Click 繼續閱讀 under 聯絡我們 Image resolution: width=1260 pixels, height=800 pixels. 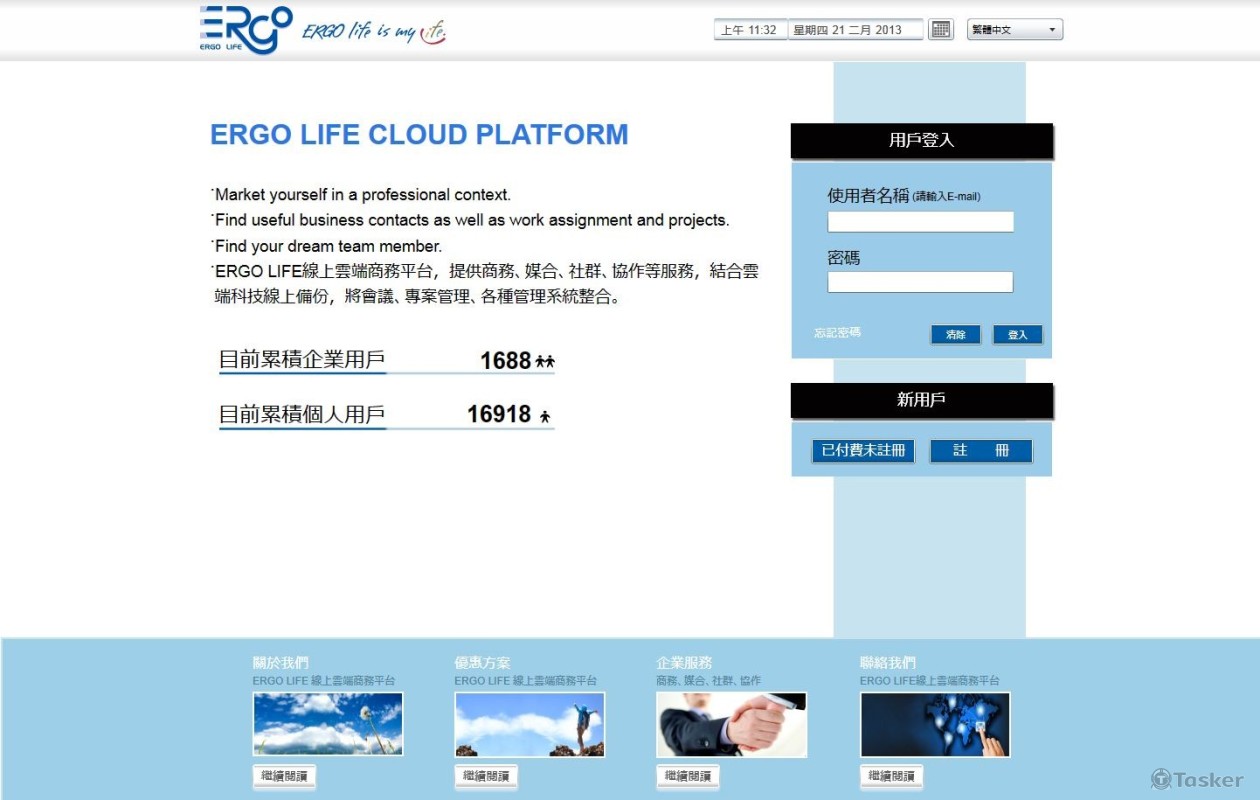(891, 776)
